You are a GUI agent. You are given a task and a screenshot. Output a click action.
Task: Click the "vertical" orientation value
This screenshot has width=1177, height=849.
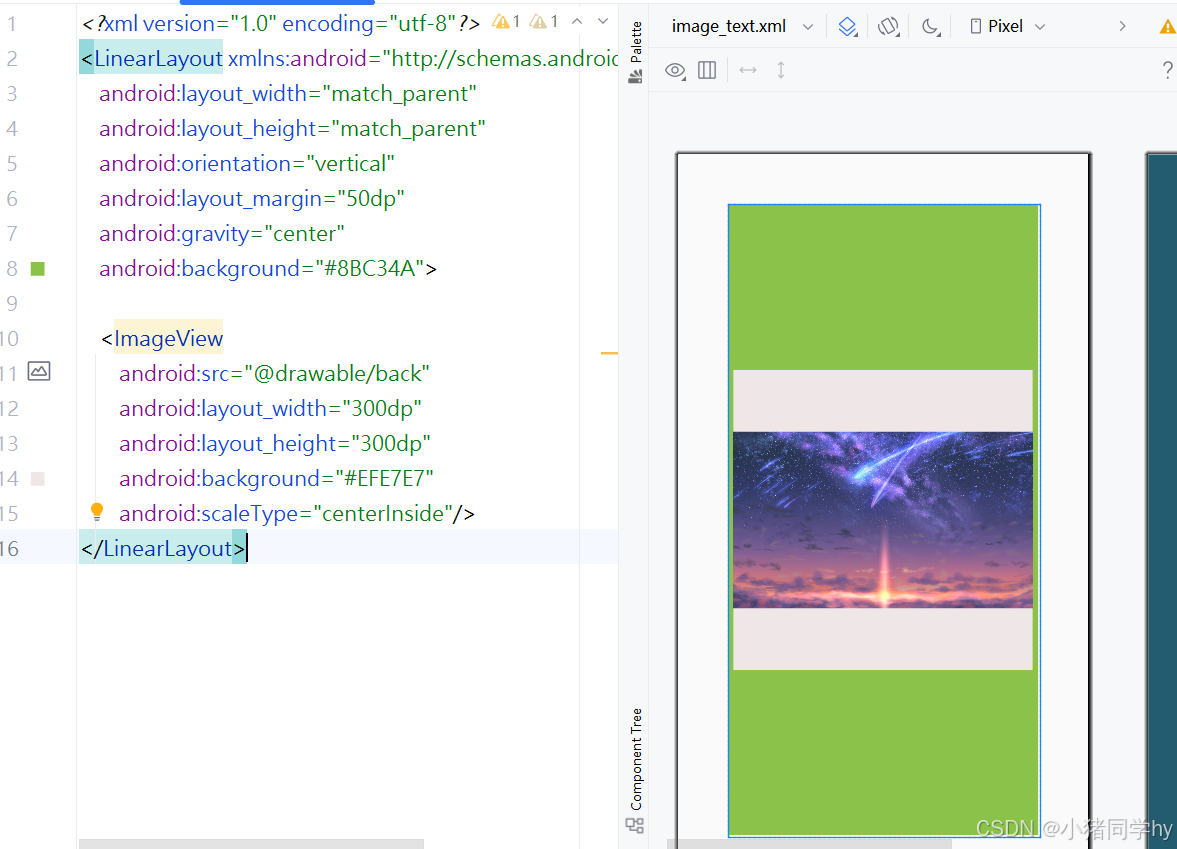[350, 164]
